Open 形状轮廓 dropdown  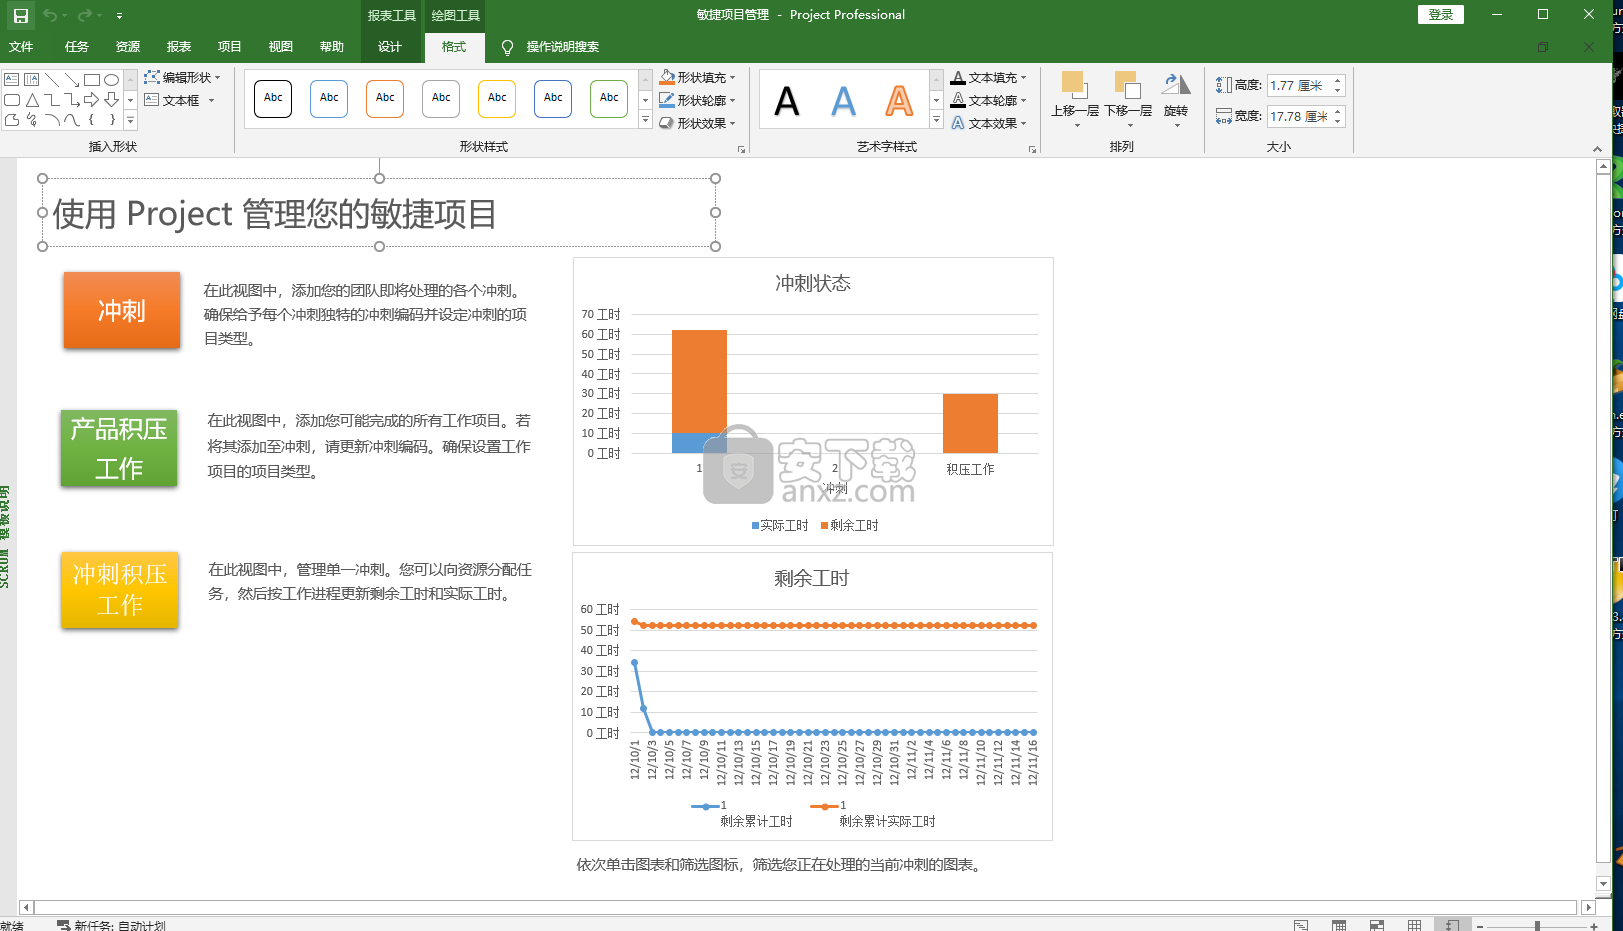point(697,100)
